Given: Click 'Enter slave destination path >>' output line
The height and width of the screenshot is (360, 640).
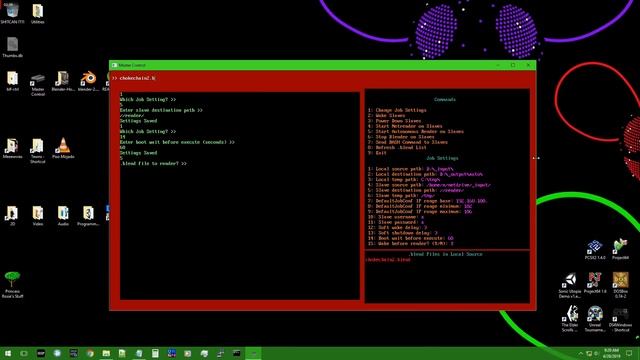Looking at the screenshot, I should pos(161,110).
